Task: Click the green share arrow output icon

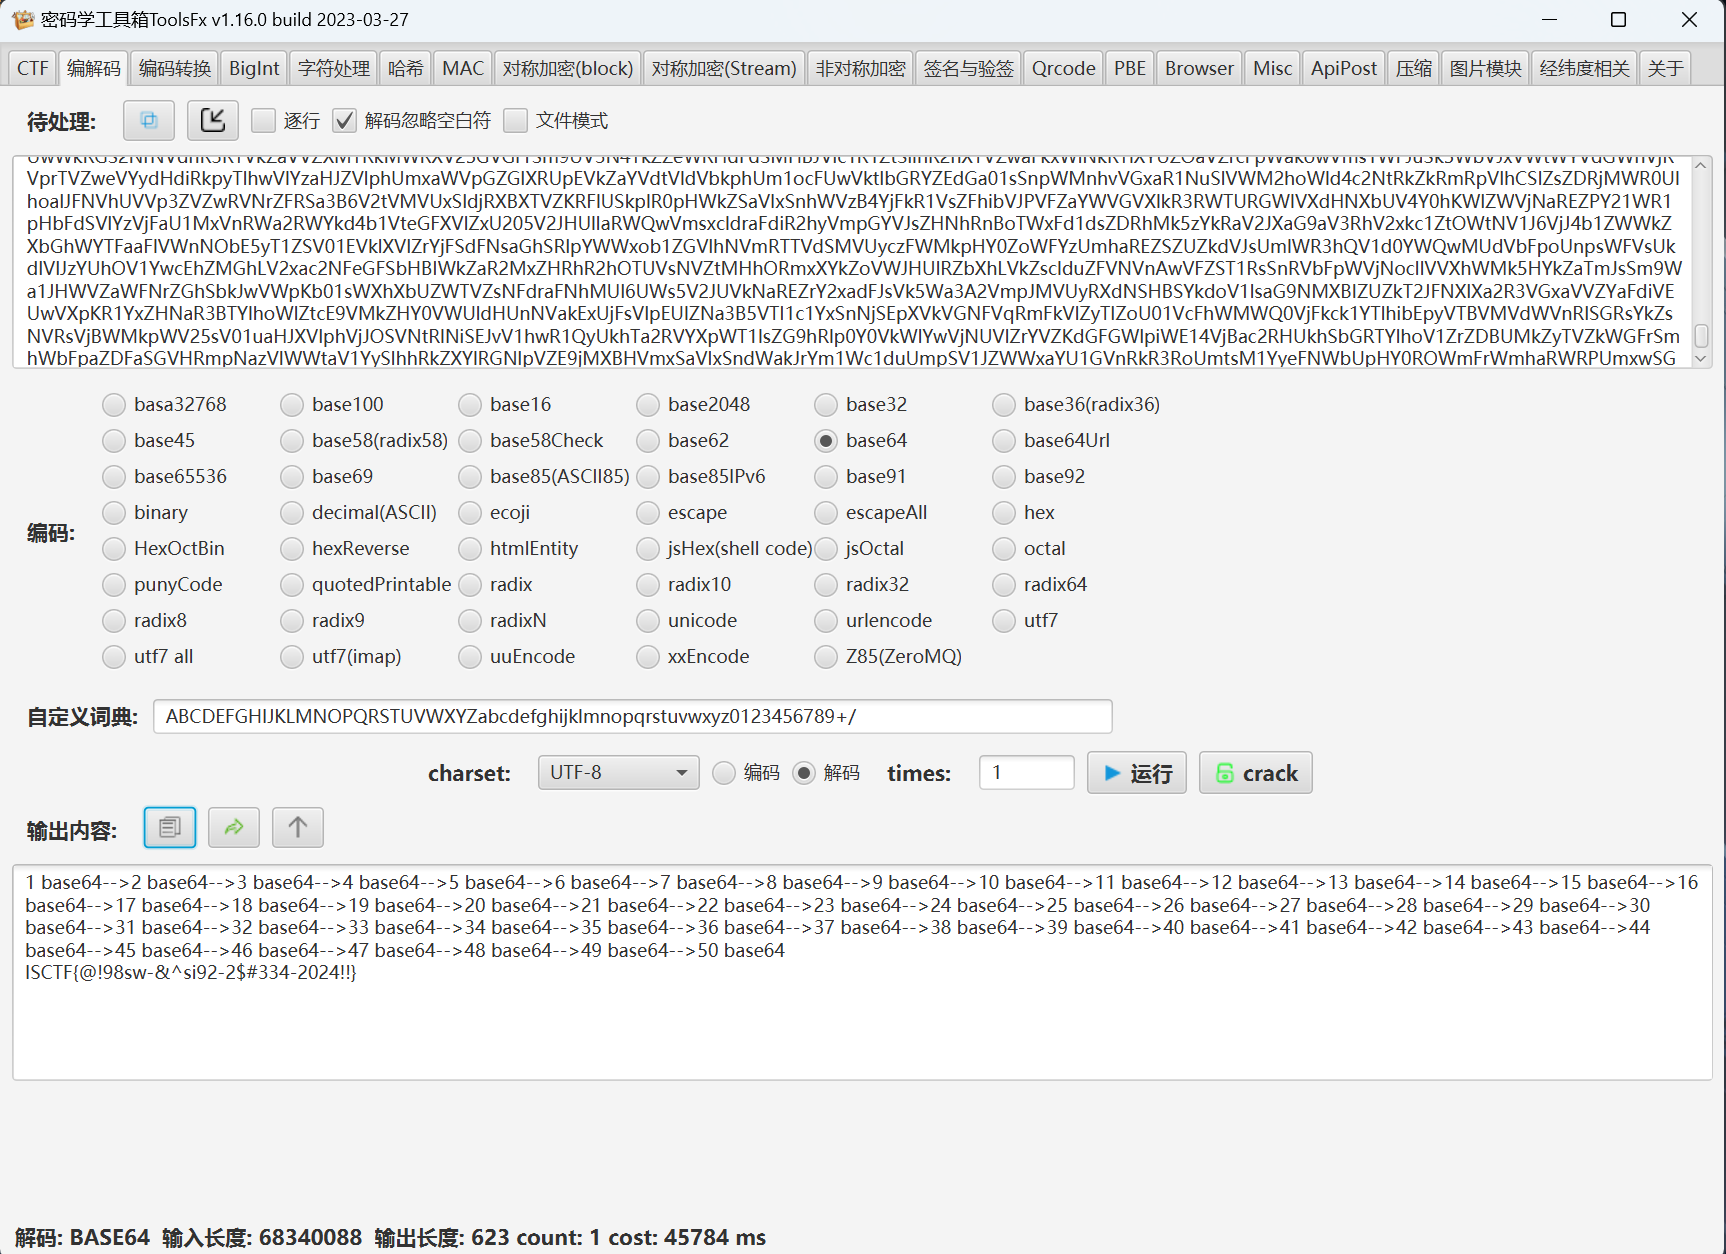Action: point(234,827)
